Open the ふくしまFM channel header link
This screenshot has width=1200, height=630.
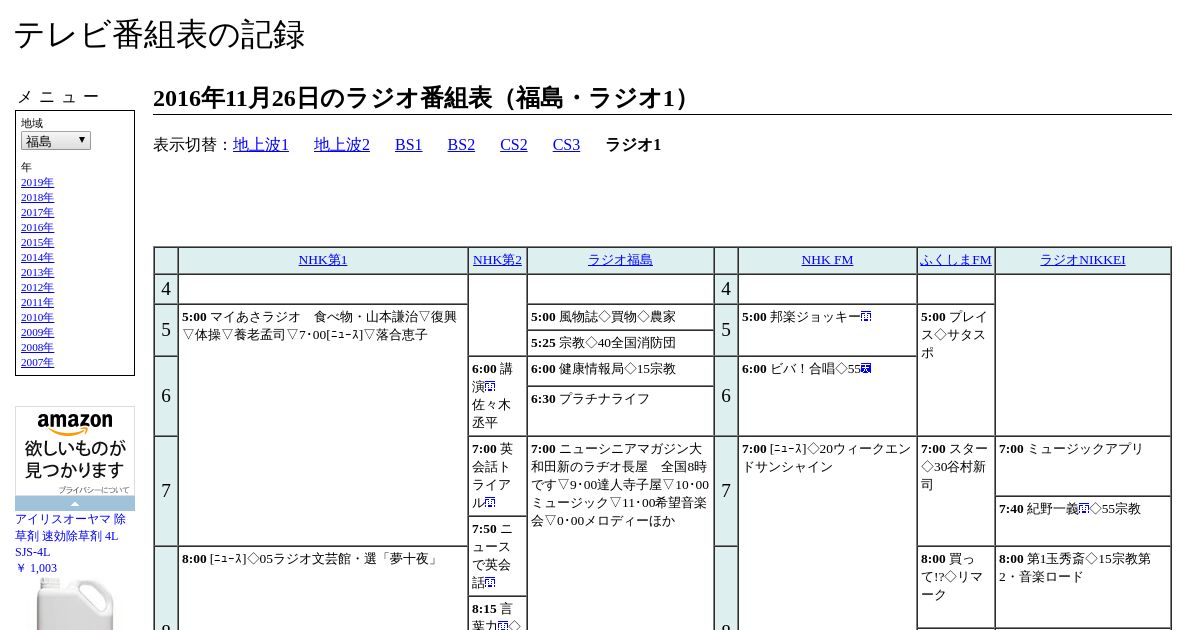pos(956,260)
